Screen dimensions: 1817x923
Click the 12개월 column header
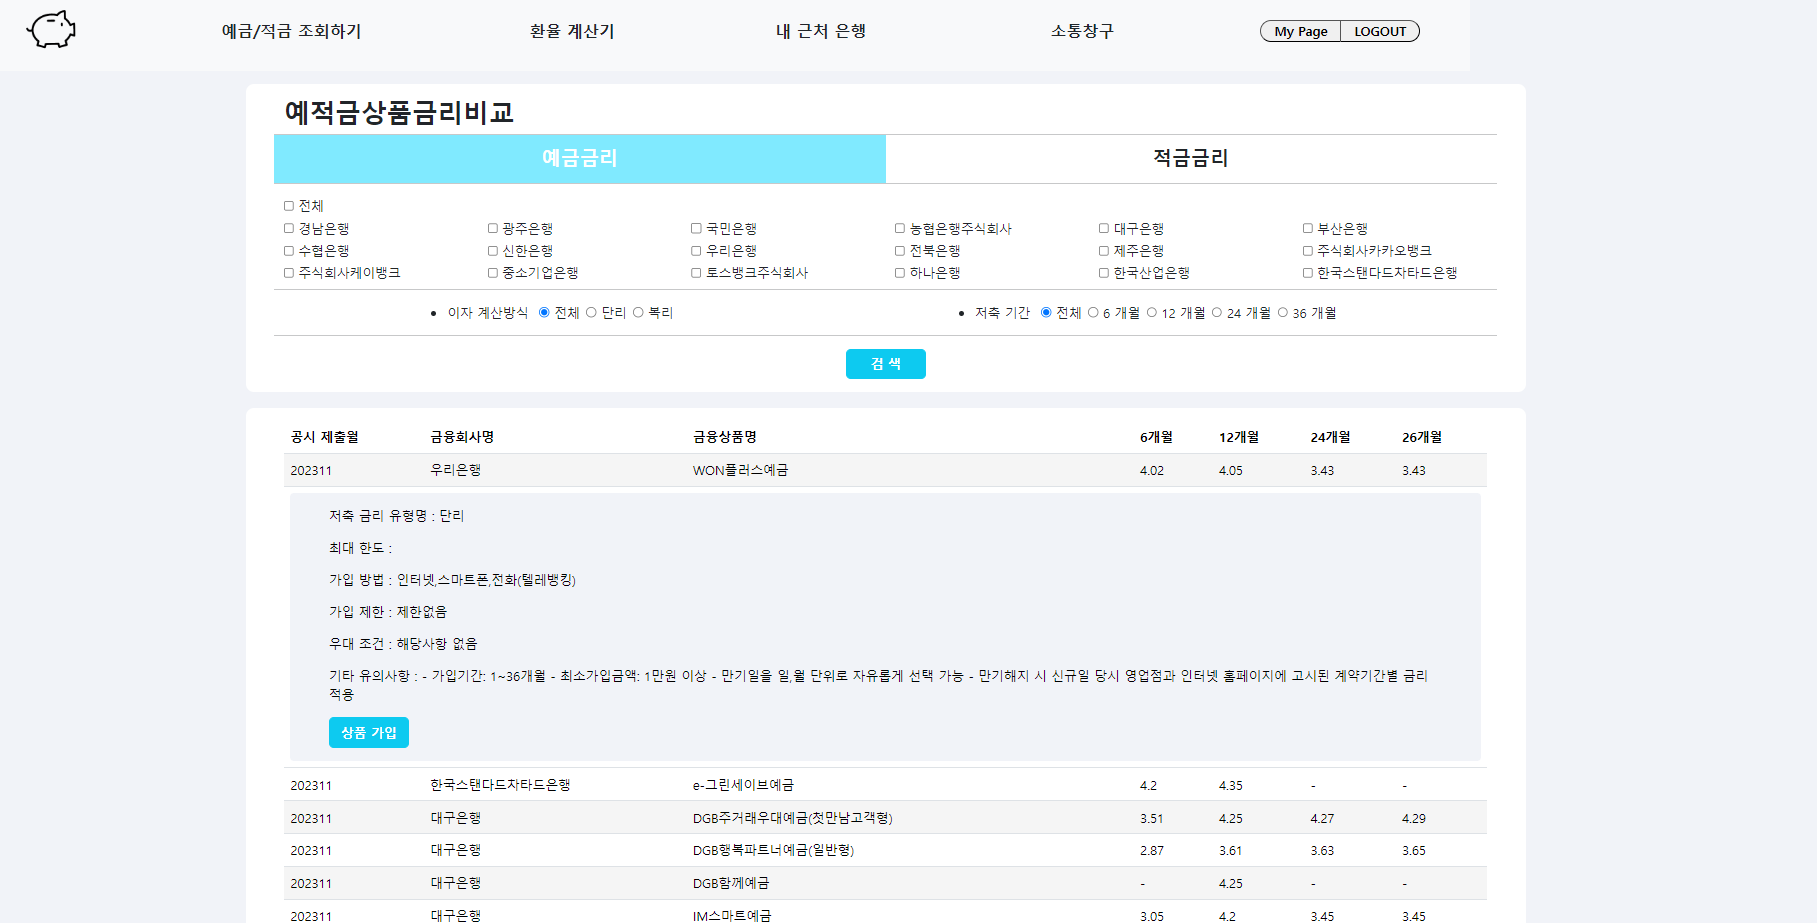click(1239, 437)
